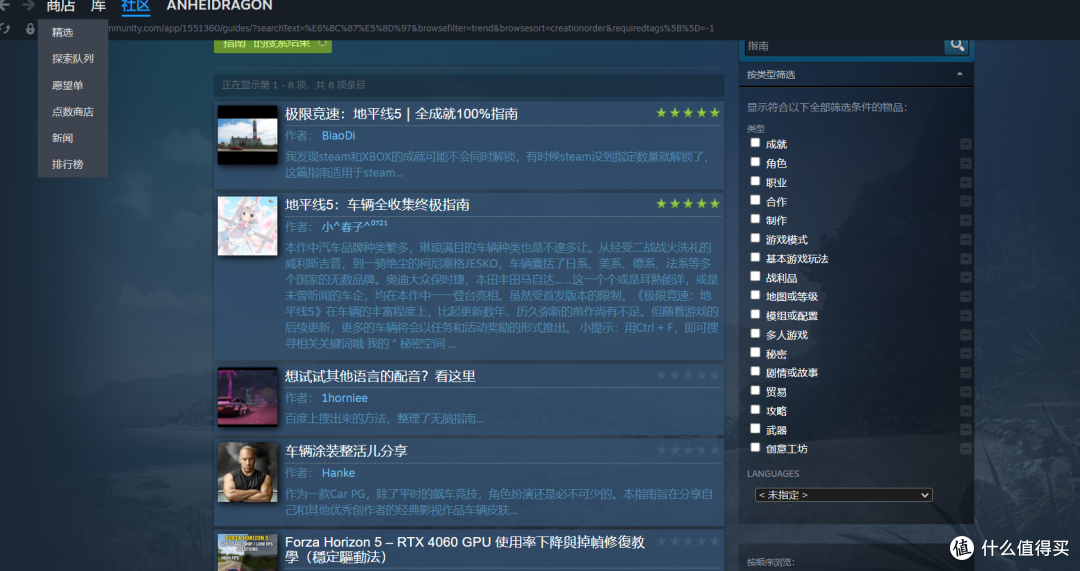Viewport: 1080px width, 571px height.
Task: Check the 游戏模式 filter checkbox
Action: pyautogui.click(x=755, y=238)
